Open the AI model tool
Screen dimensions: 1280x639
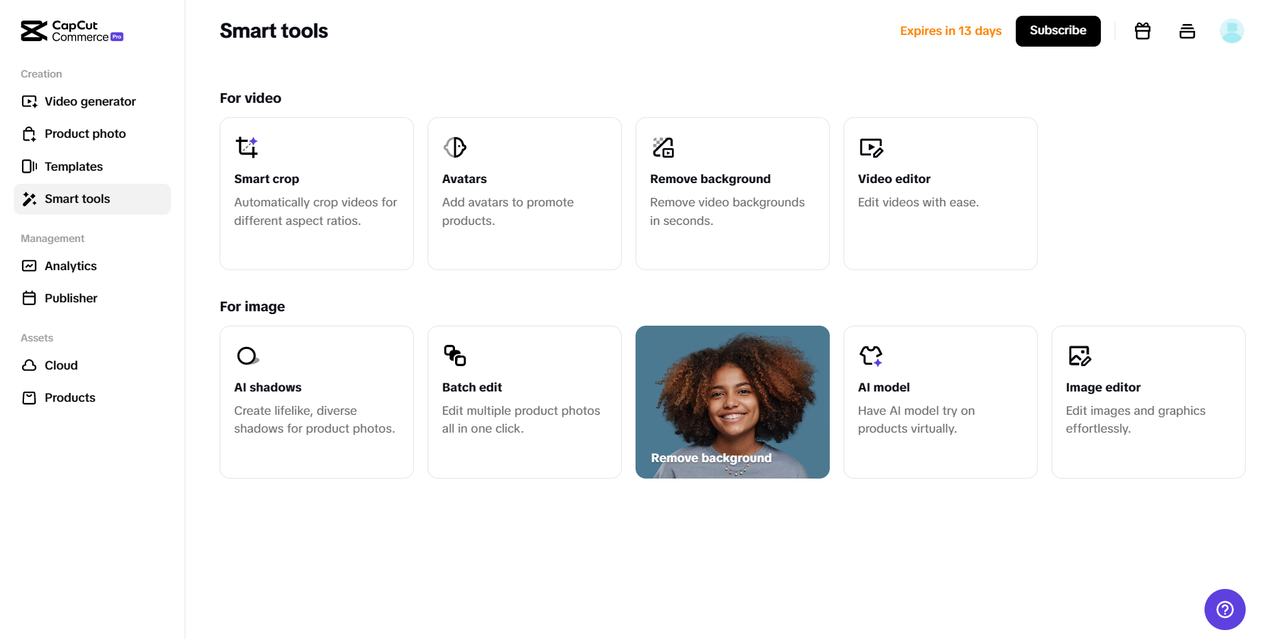click(940, 401)
